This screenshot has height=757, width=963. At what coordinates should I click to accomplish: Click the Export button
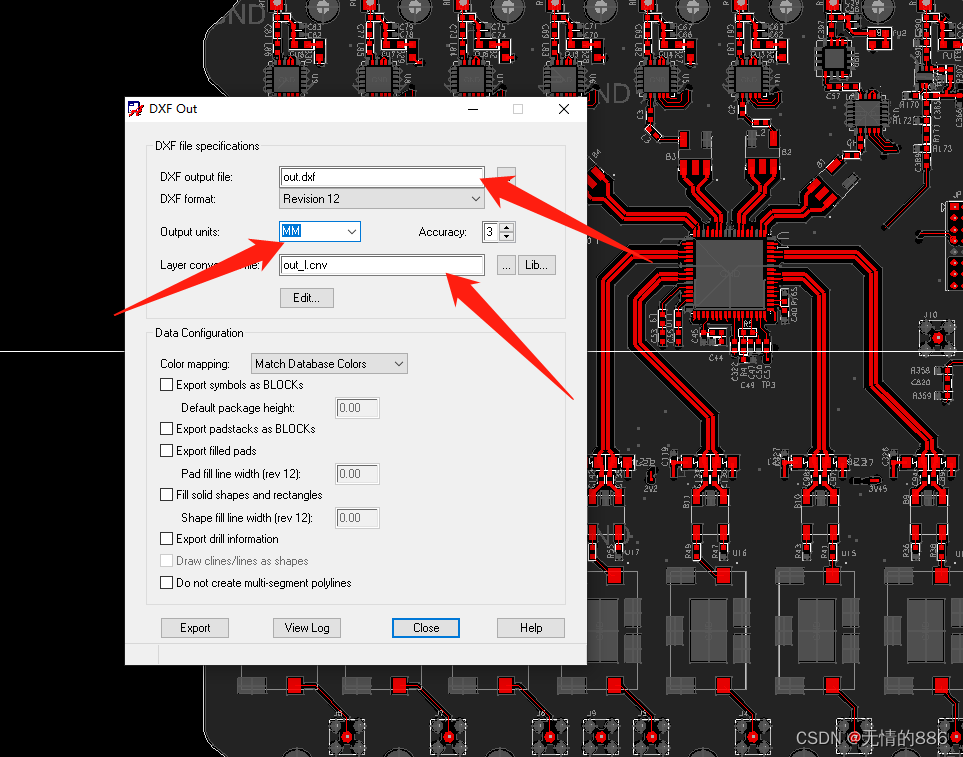coord(195,628)
